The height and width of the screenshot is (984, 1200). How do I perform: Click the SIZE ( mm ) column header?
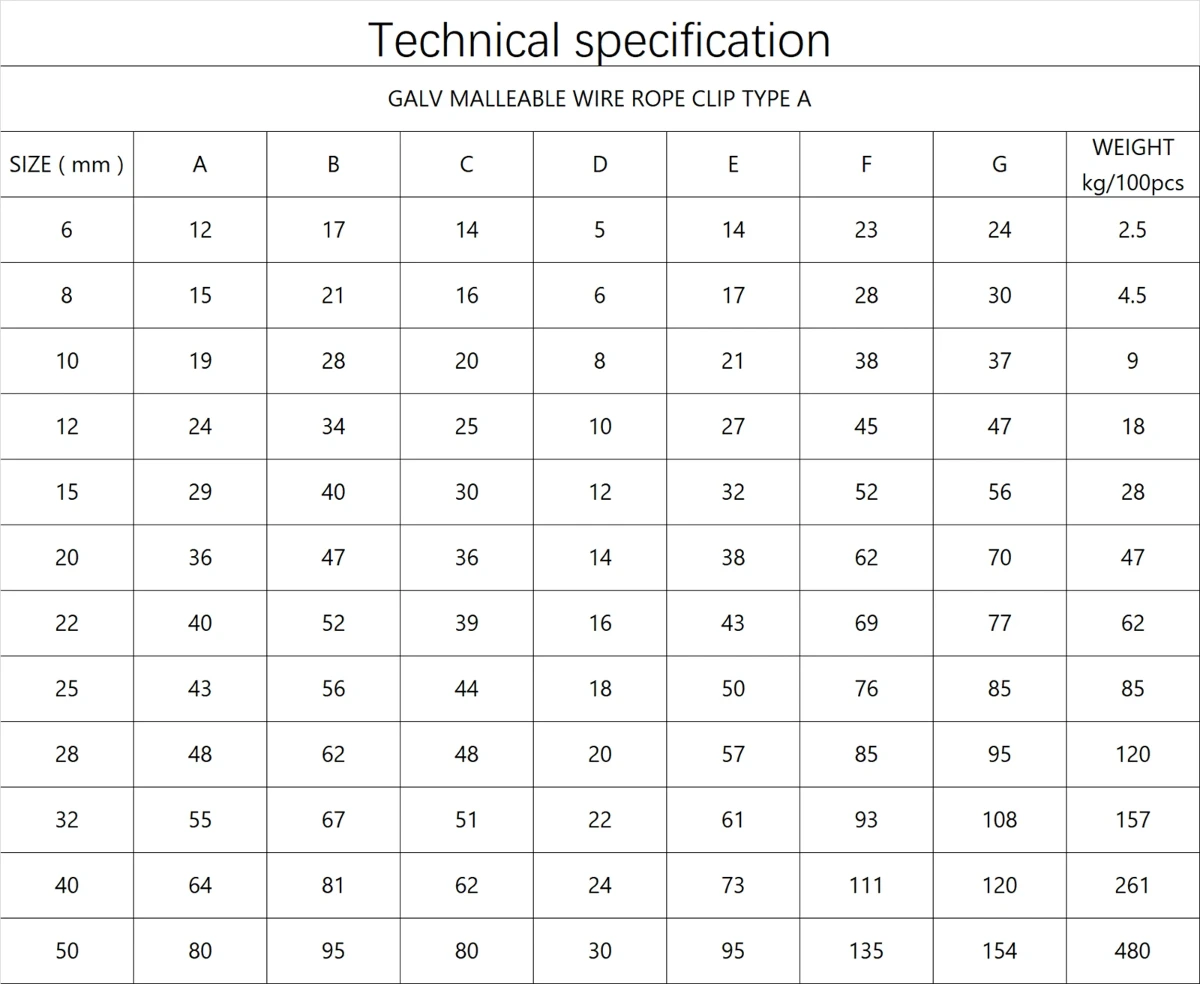[x=67, y=165]
